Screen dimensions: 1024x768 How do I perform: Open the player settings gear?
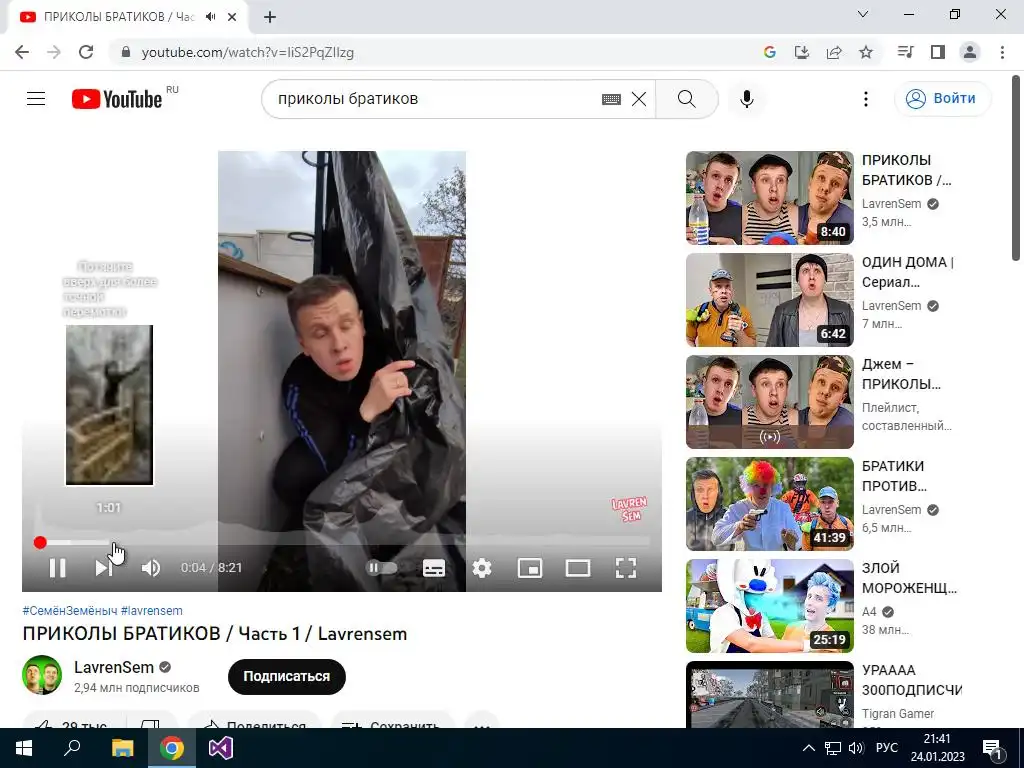(x=482, y=568)
